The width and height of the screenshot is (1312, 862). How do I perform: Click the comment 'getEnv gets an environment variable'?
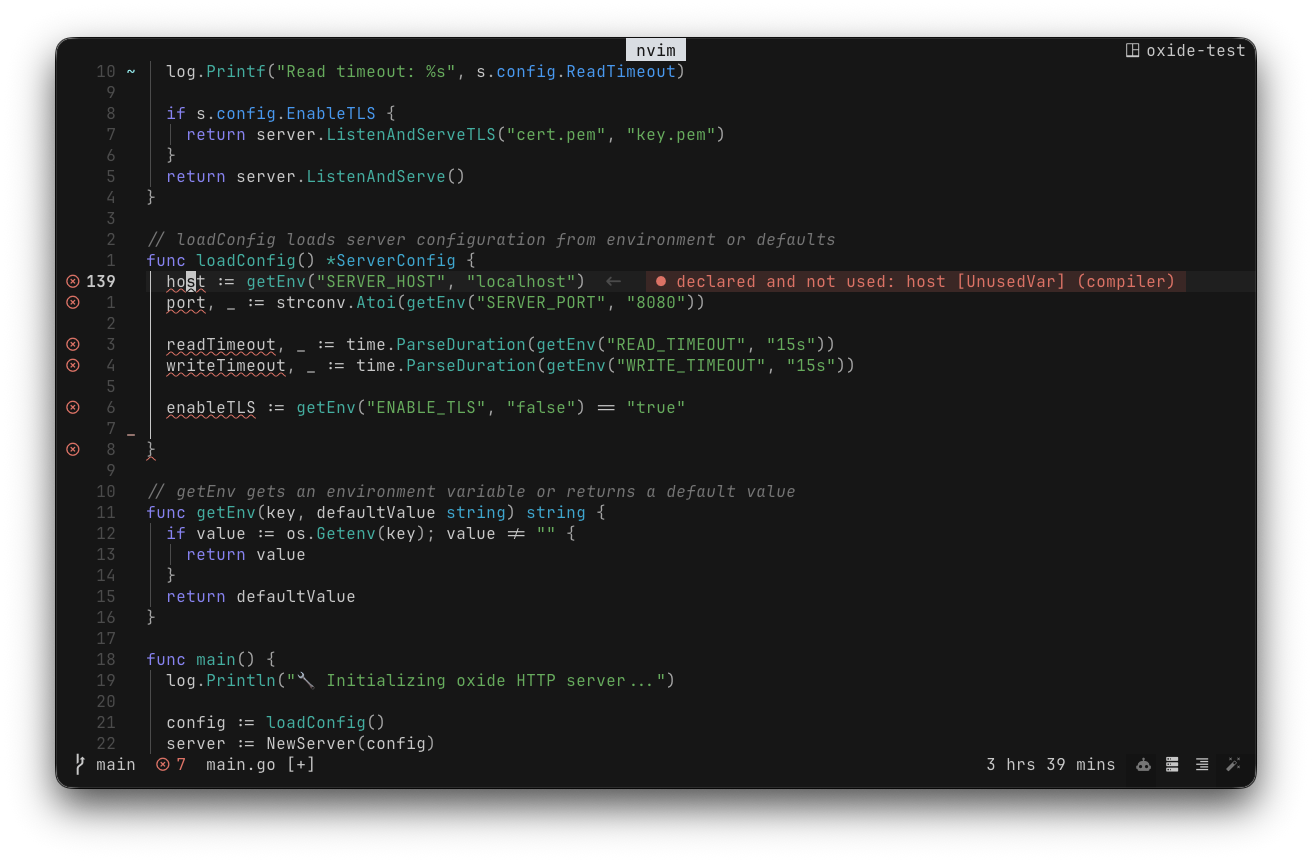click(x=471, y=492)
